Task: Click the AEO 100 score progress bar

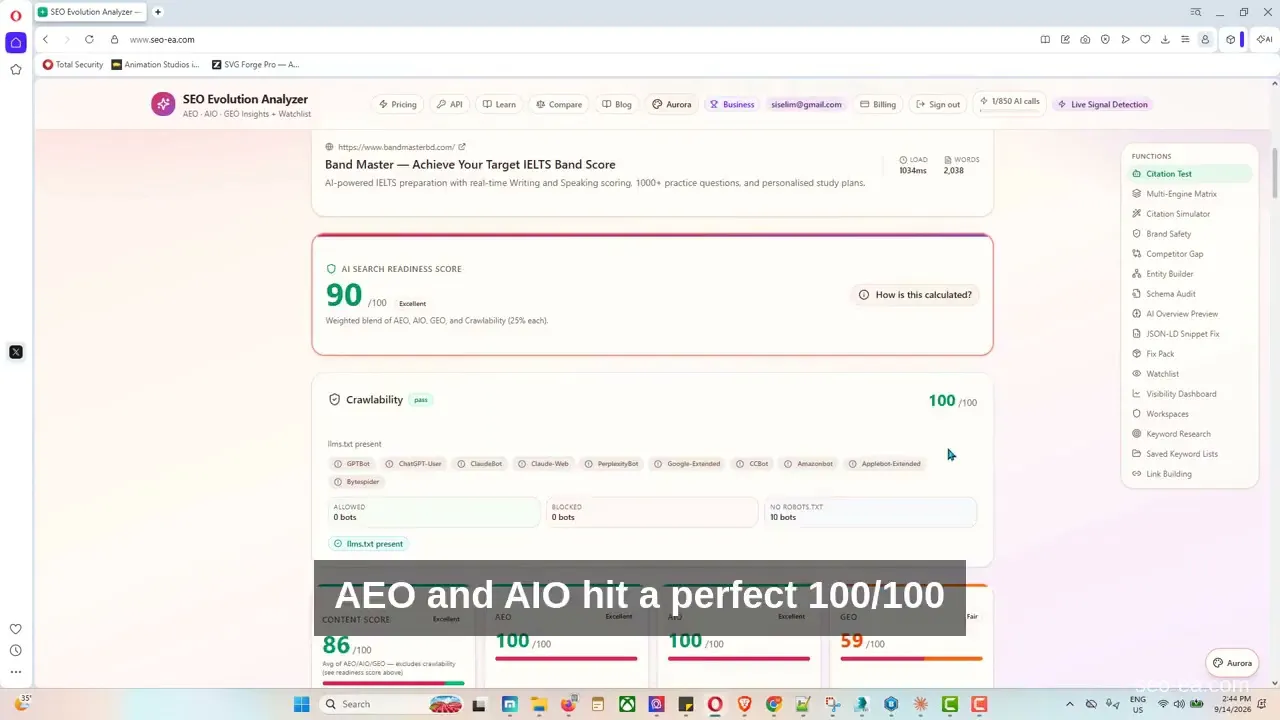Action: (566, 659)
